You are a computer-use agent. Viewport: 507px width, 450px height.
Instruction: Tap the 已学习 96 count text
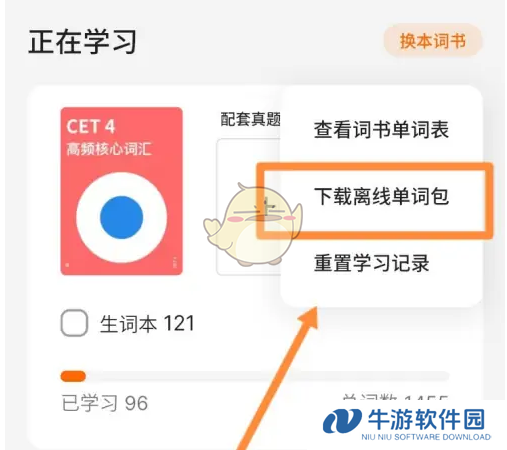pyautogui.click(x=105, y=403)
